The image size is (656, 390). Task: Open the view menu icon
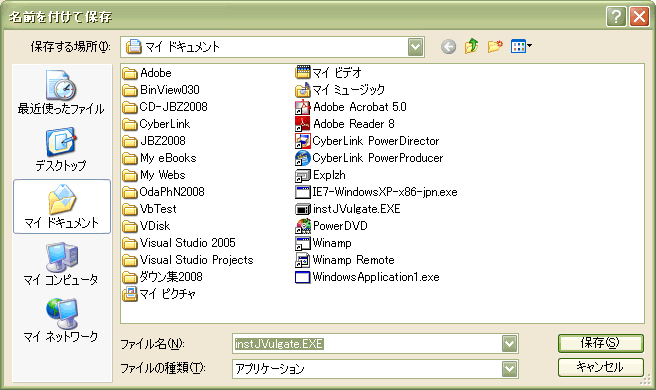[521, 46]
